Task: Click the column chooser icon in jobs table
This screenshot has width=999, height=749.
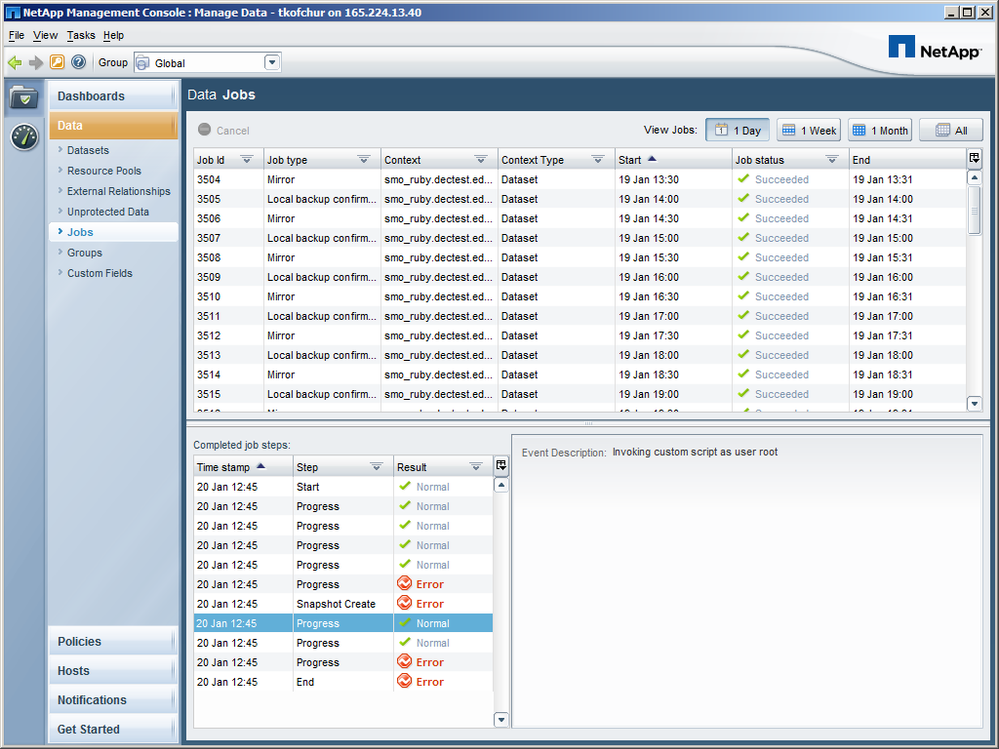Action: (x=975, y=159)
